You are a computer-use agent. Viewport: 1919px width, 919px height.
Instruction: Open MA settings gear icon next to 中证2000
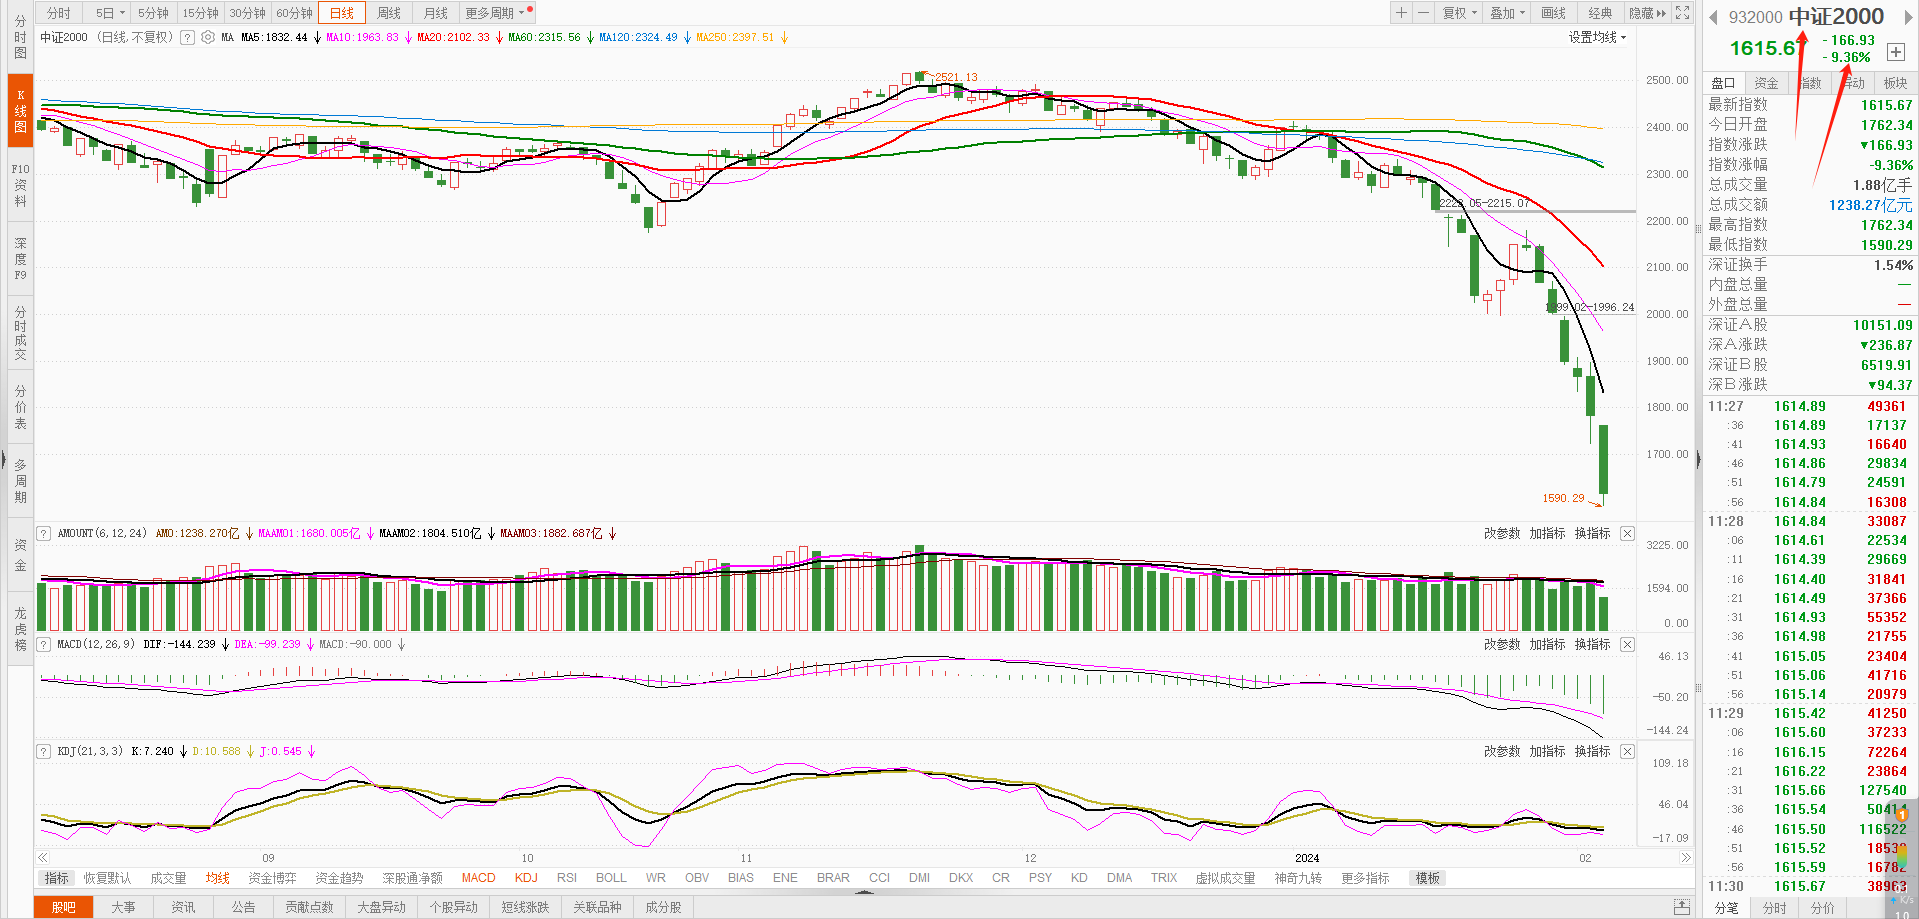208,38
